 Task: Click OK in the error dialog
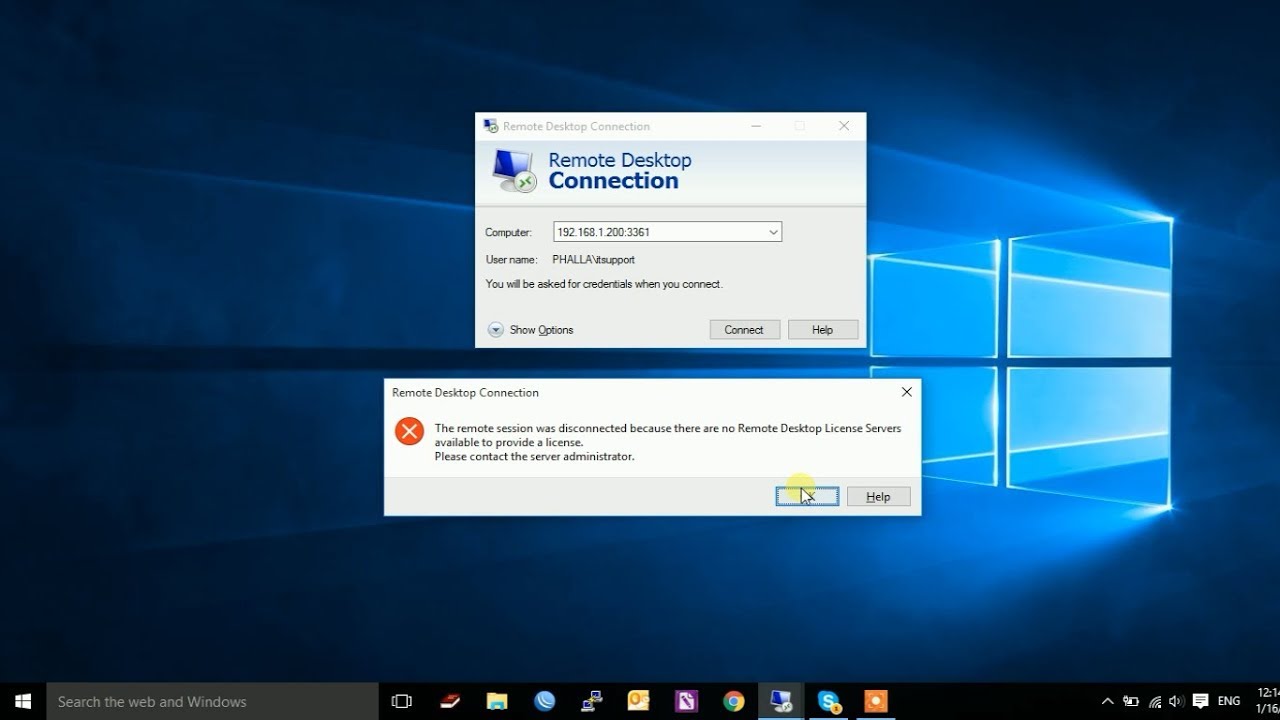[807, 497]
